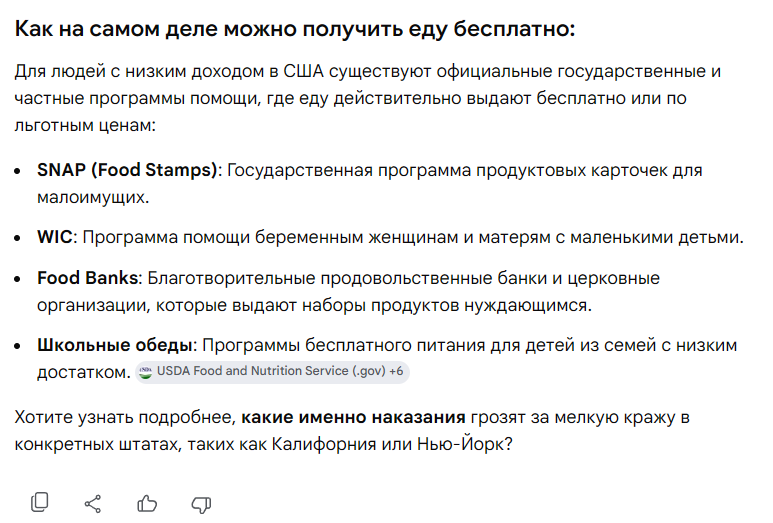Click the bold Школьные обеды term

pyautogui.click(x=114, y=345)
